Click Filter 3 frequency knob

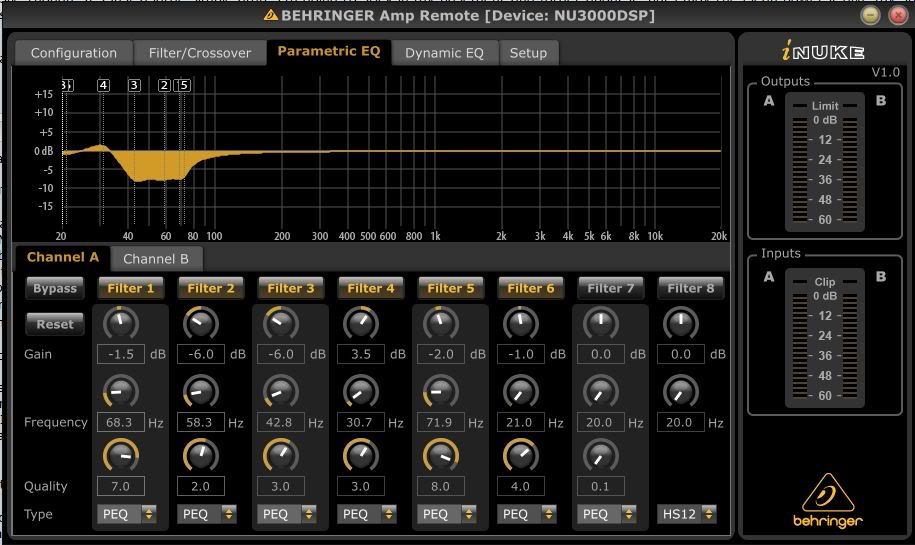(281, 392)
